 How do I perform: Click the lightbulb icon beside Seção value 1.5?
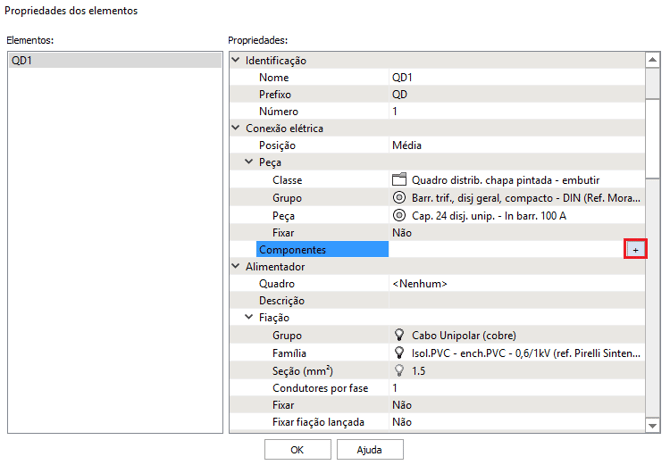click(399, 370)
